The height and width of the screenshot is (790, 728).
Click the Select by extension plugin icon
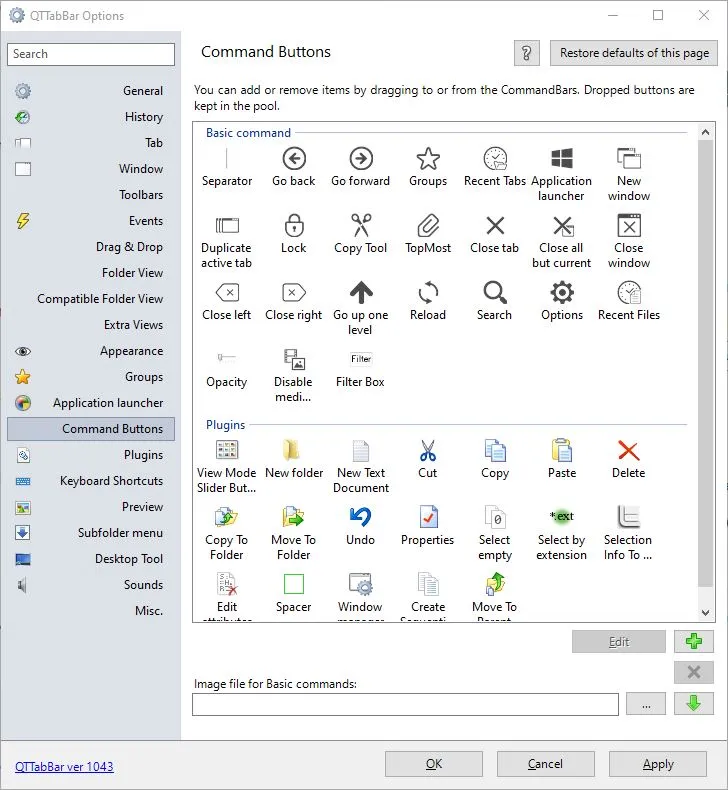(x=562, y=516)
